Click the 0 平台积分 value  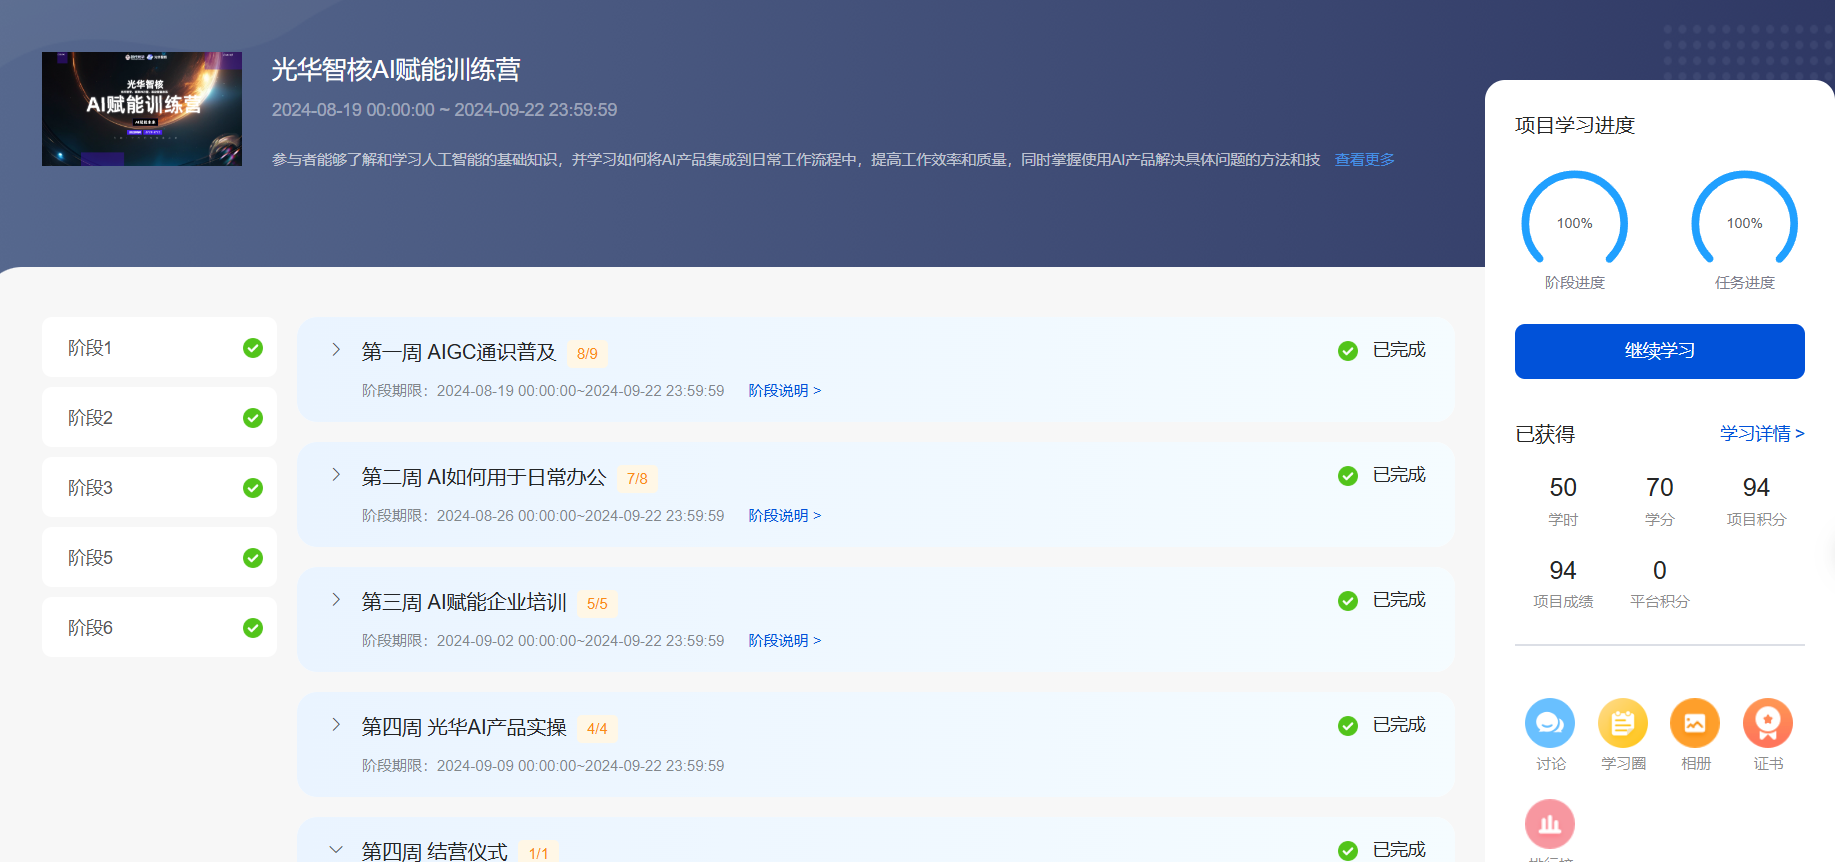[1660, 570]
